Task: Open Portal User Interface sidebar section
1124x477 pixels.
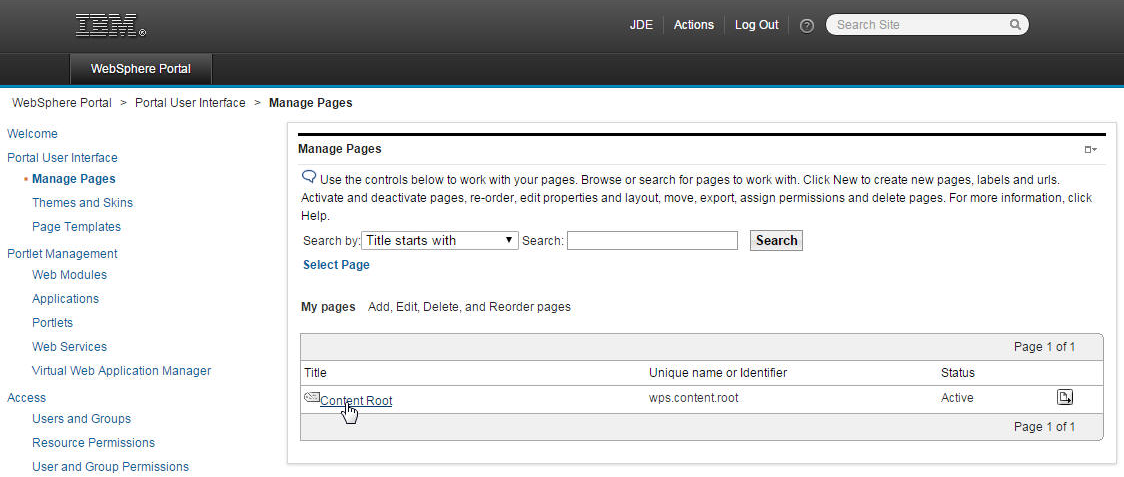Action: coord(62,157)
